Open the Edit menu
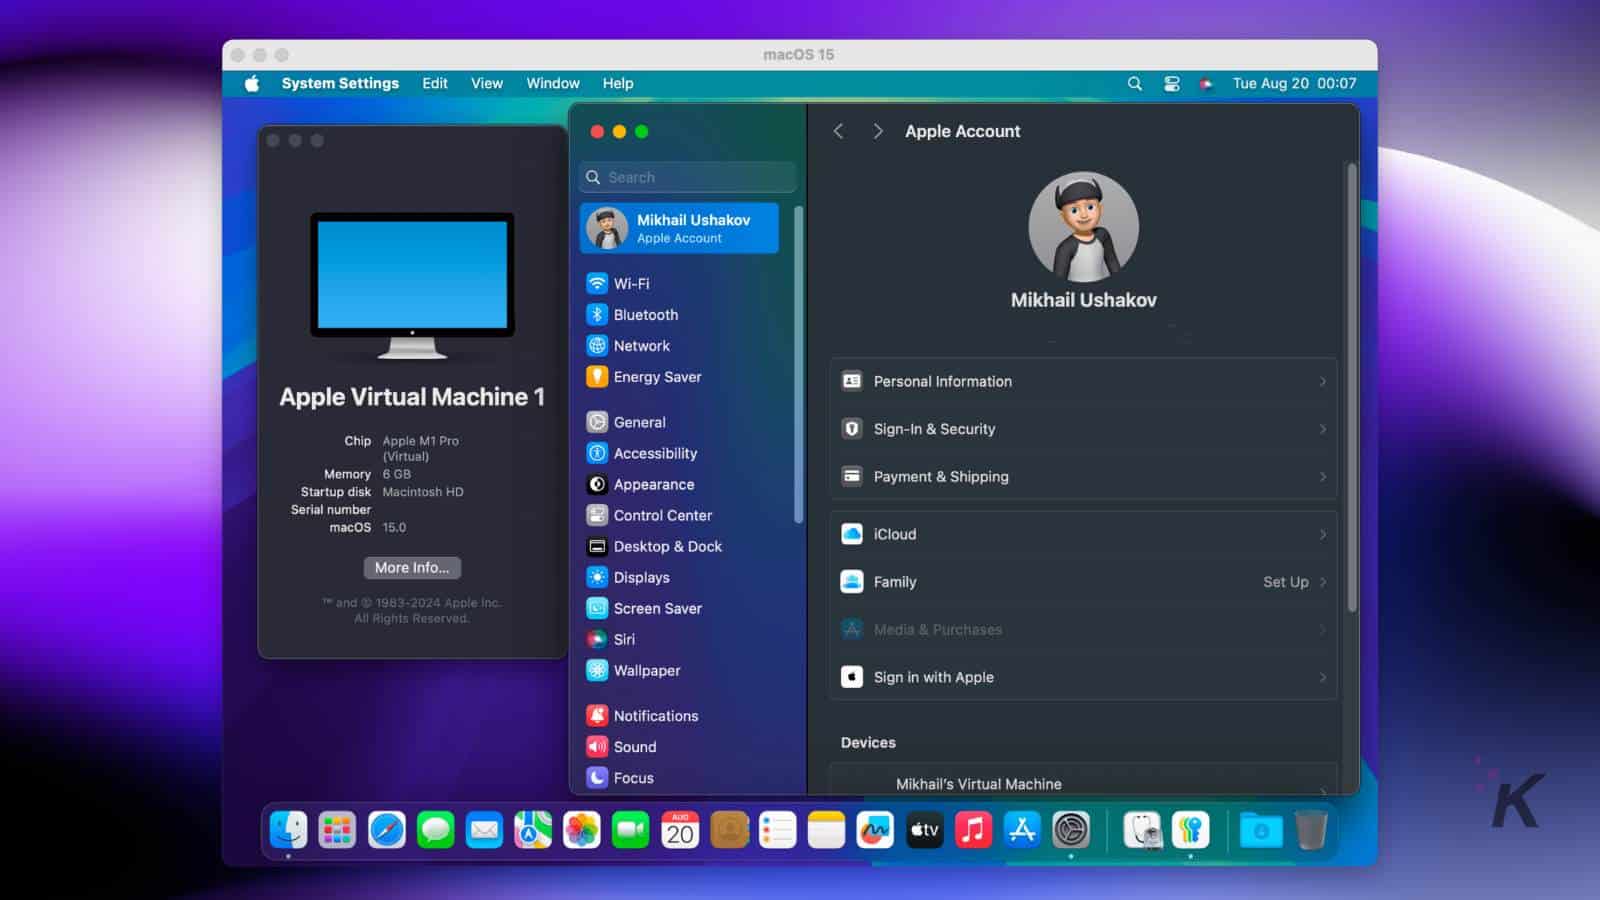The width and height of the screenshot is (1600, 900). (x=435, y=83)
